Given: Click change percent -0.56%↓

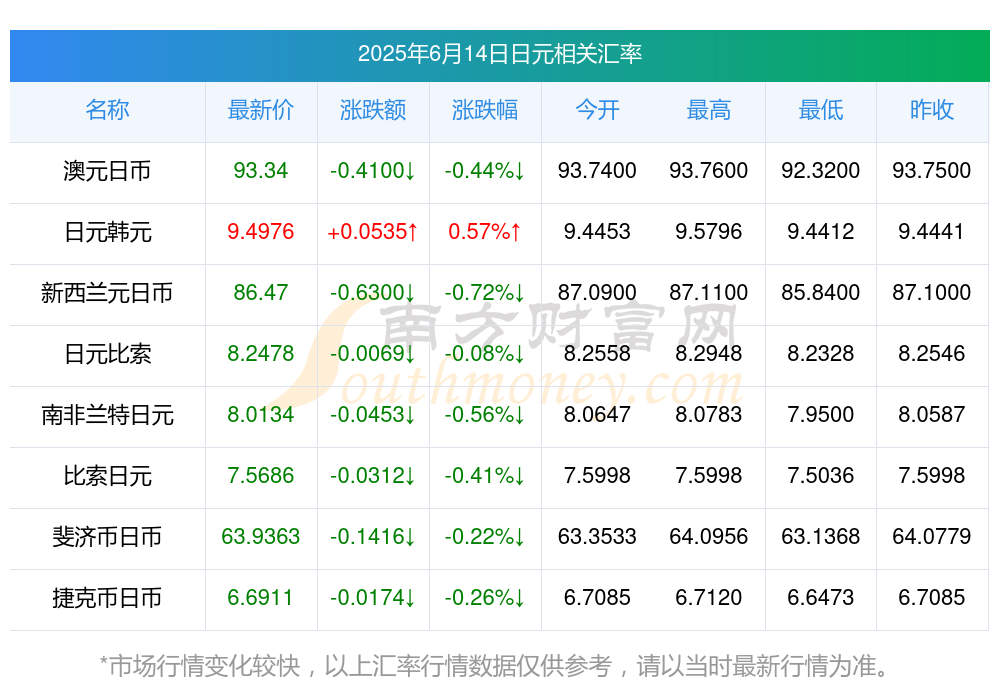Looking at the screenshot, I should tap(485, 414).
